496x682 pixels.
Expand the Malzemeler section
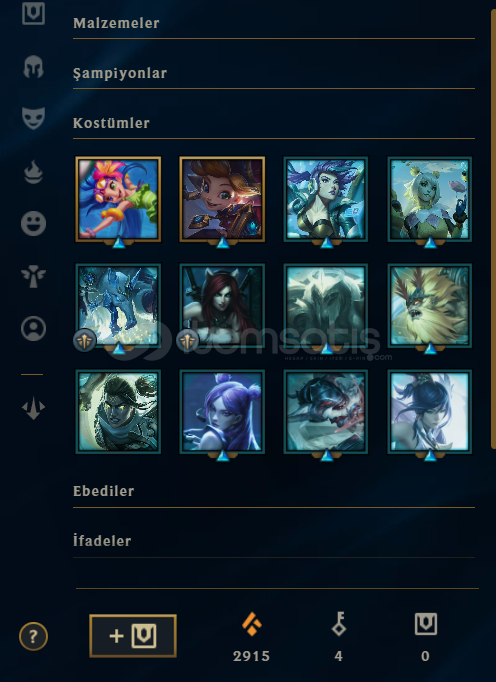point(274,23)
